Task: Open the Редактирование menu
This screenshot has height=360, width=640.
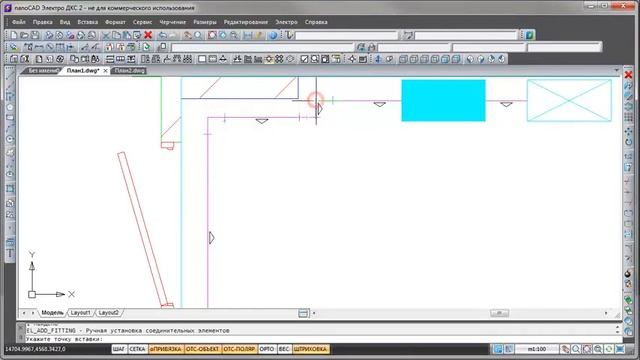Action: (x=246, y=22)
